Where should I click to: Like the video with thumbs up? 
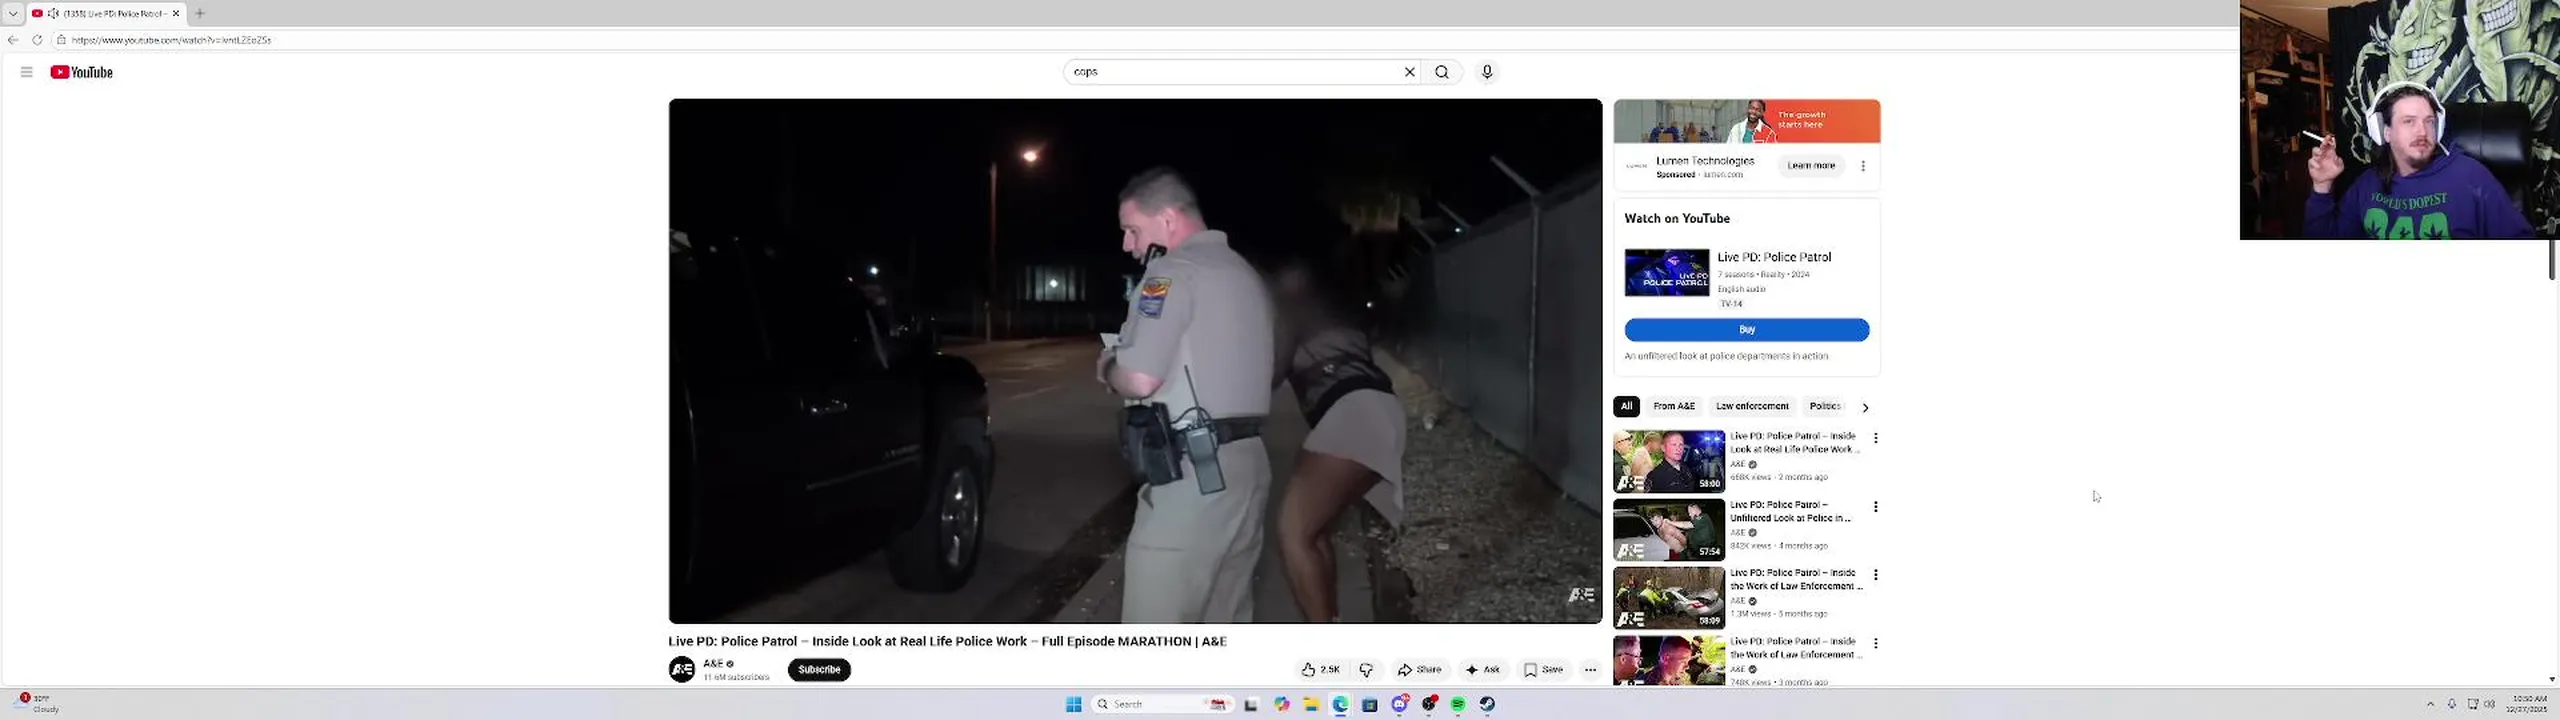1321,670
